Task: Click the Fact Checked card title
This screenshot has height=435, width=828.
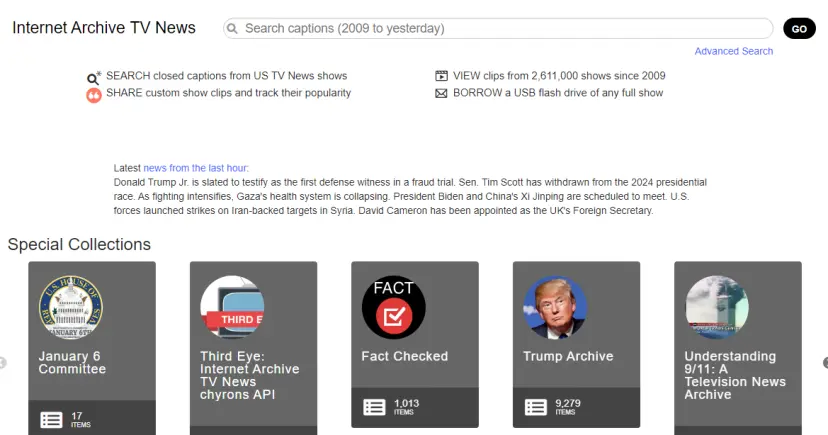Action: point(404,356)
